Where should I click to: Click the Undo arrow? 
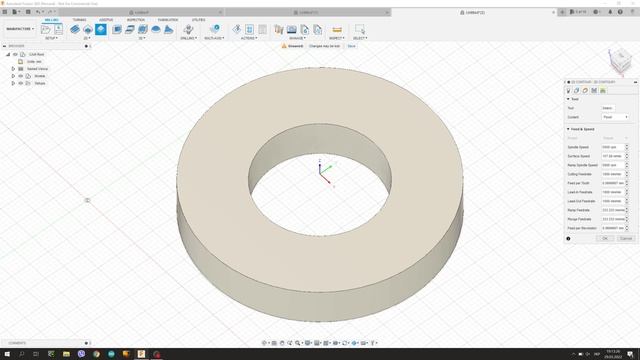pos(38,12)
